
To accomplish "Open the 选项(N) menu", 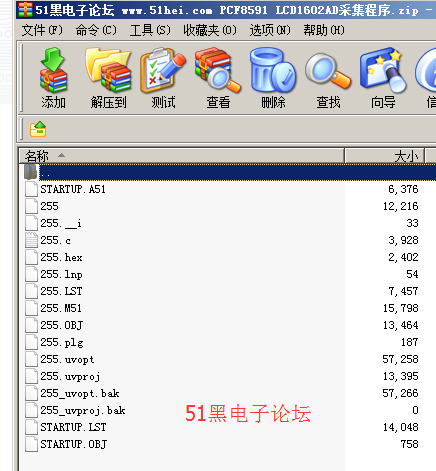I will (270, 30).
